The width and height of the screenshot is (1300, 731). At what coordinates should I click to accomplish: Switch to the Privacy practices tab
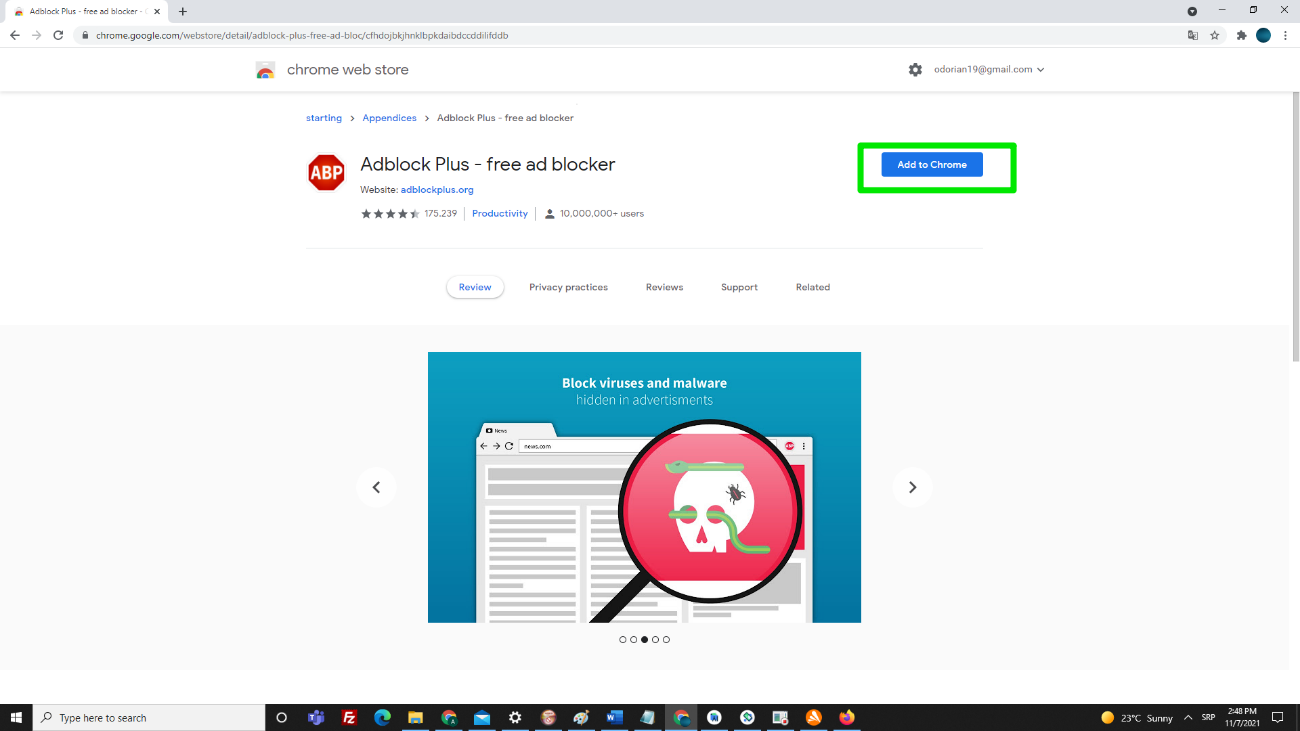(x=568, y=287)
